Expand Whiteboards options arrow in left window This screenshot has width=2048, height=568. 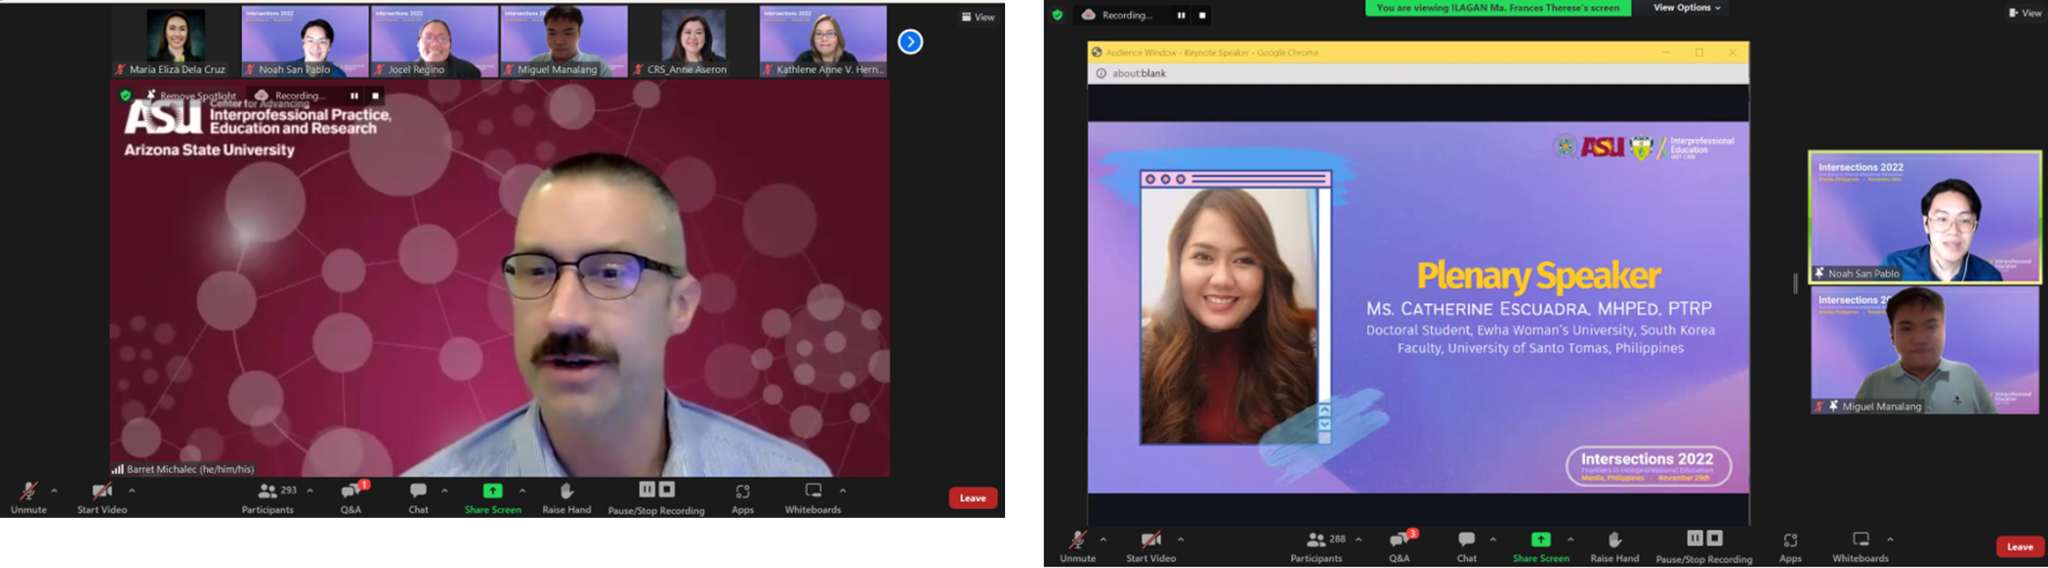pos(843,491)
